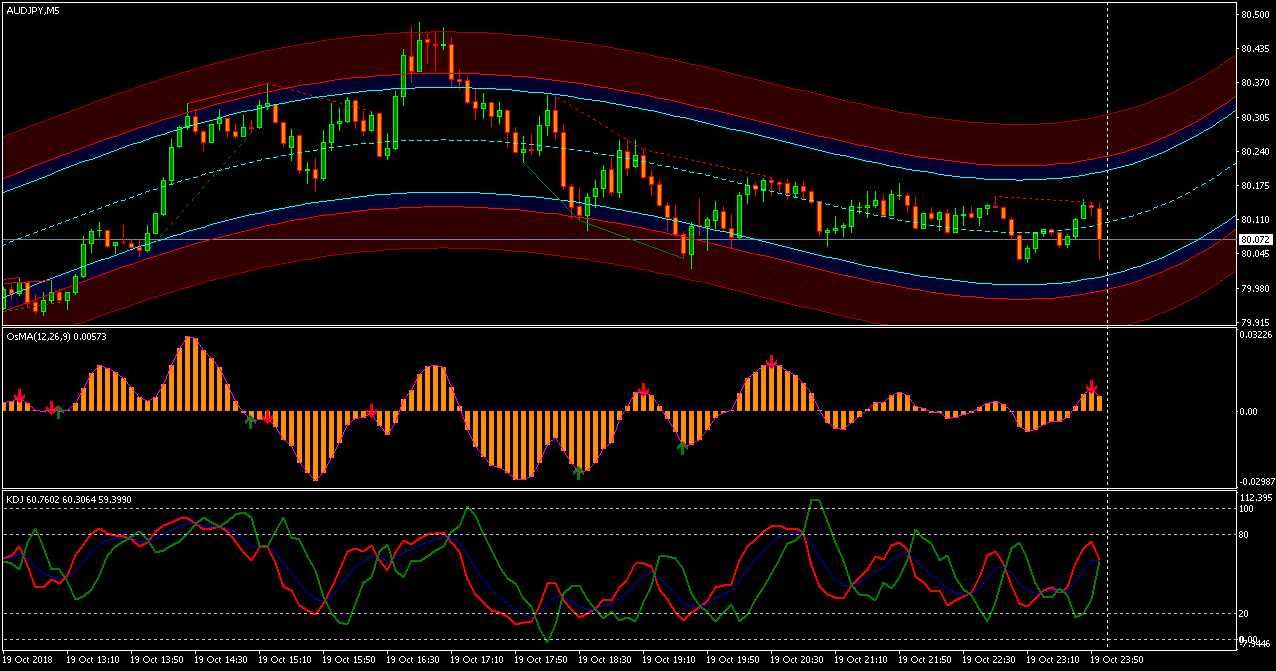Viewport: 1276px width, 671px height.
Task: Click the 19 Oct 17:50 time label
Action: [541, 660]
